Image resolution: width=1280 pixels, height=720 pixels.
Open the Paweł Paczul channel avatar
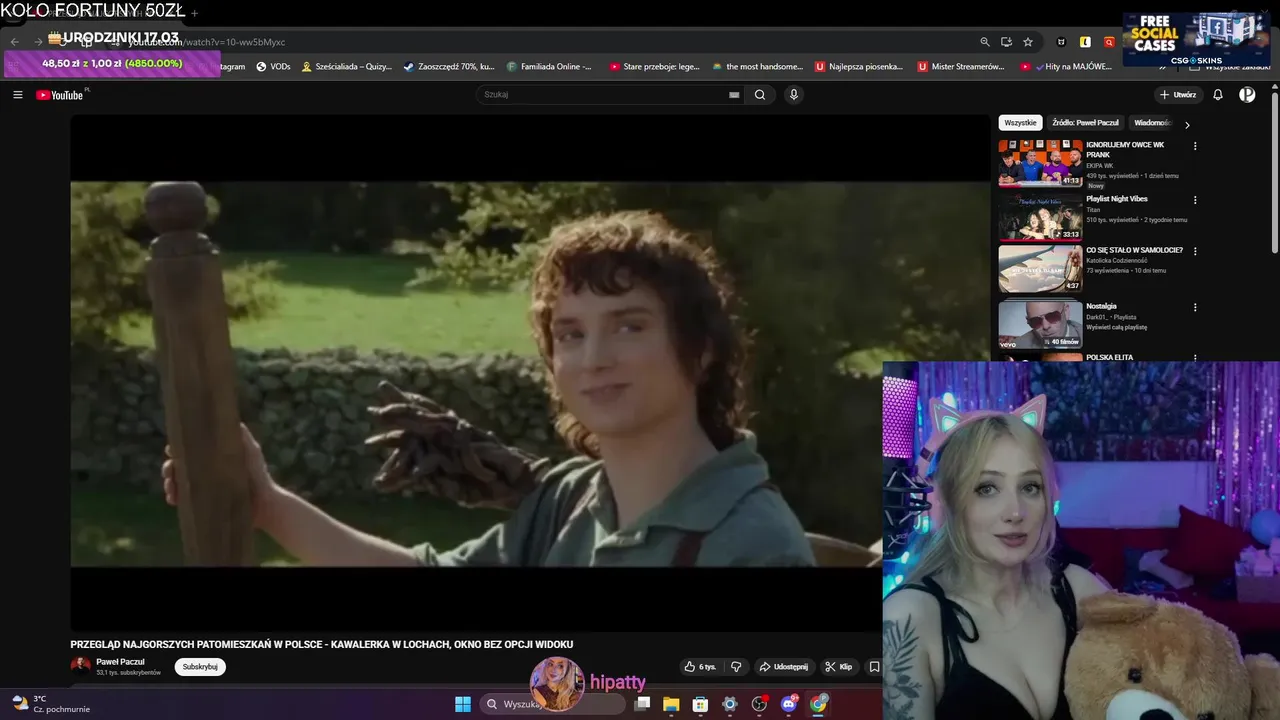pos(80,666)
